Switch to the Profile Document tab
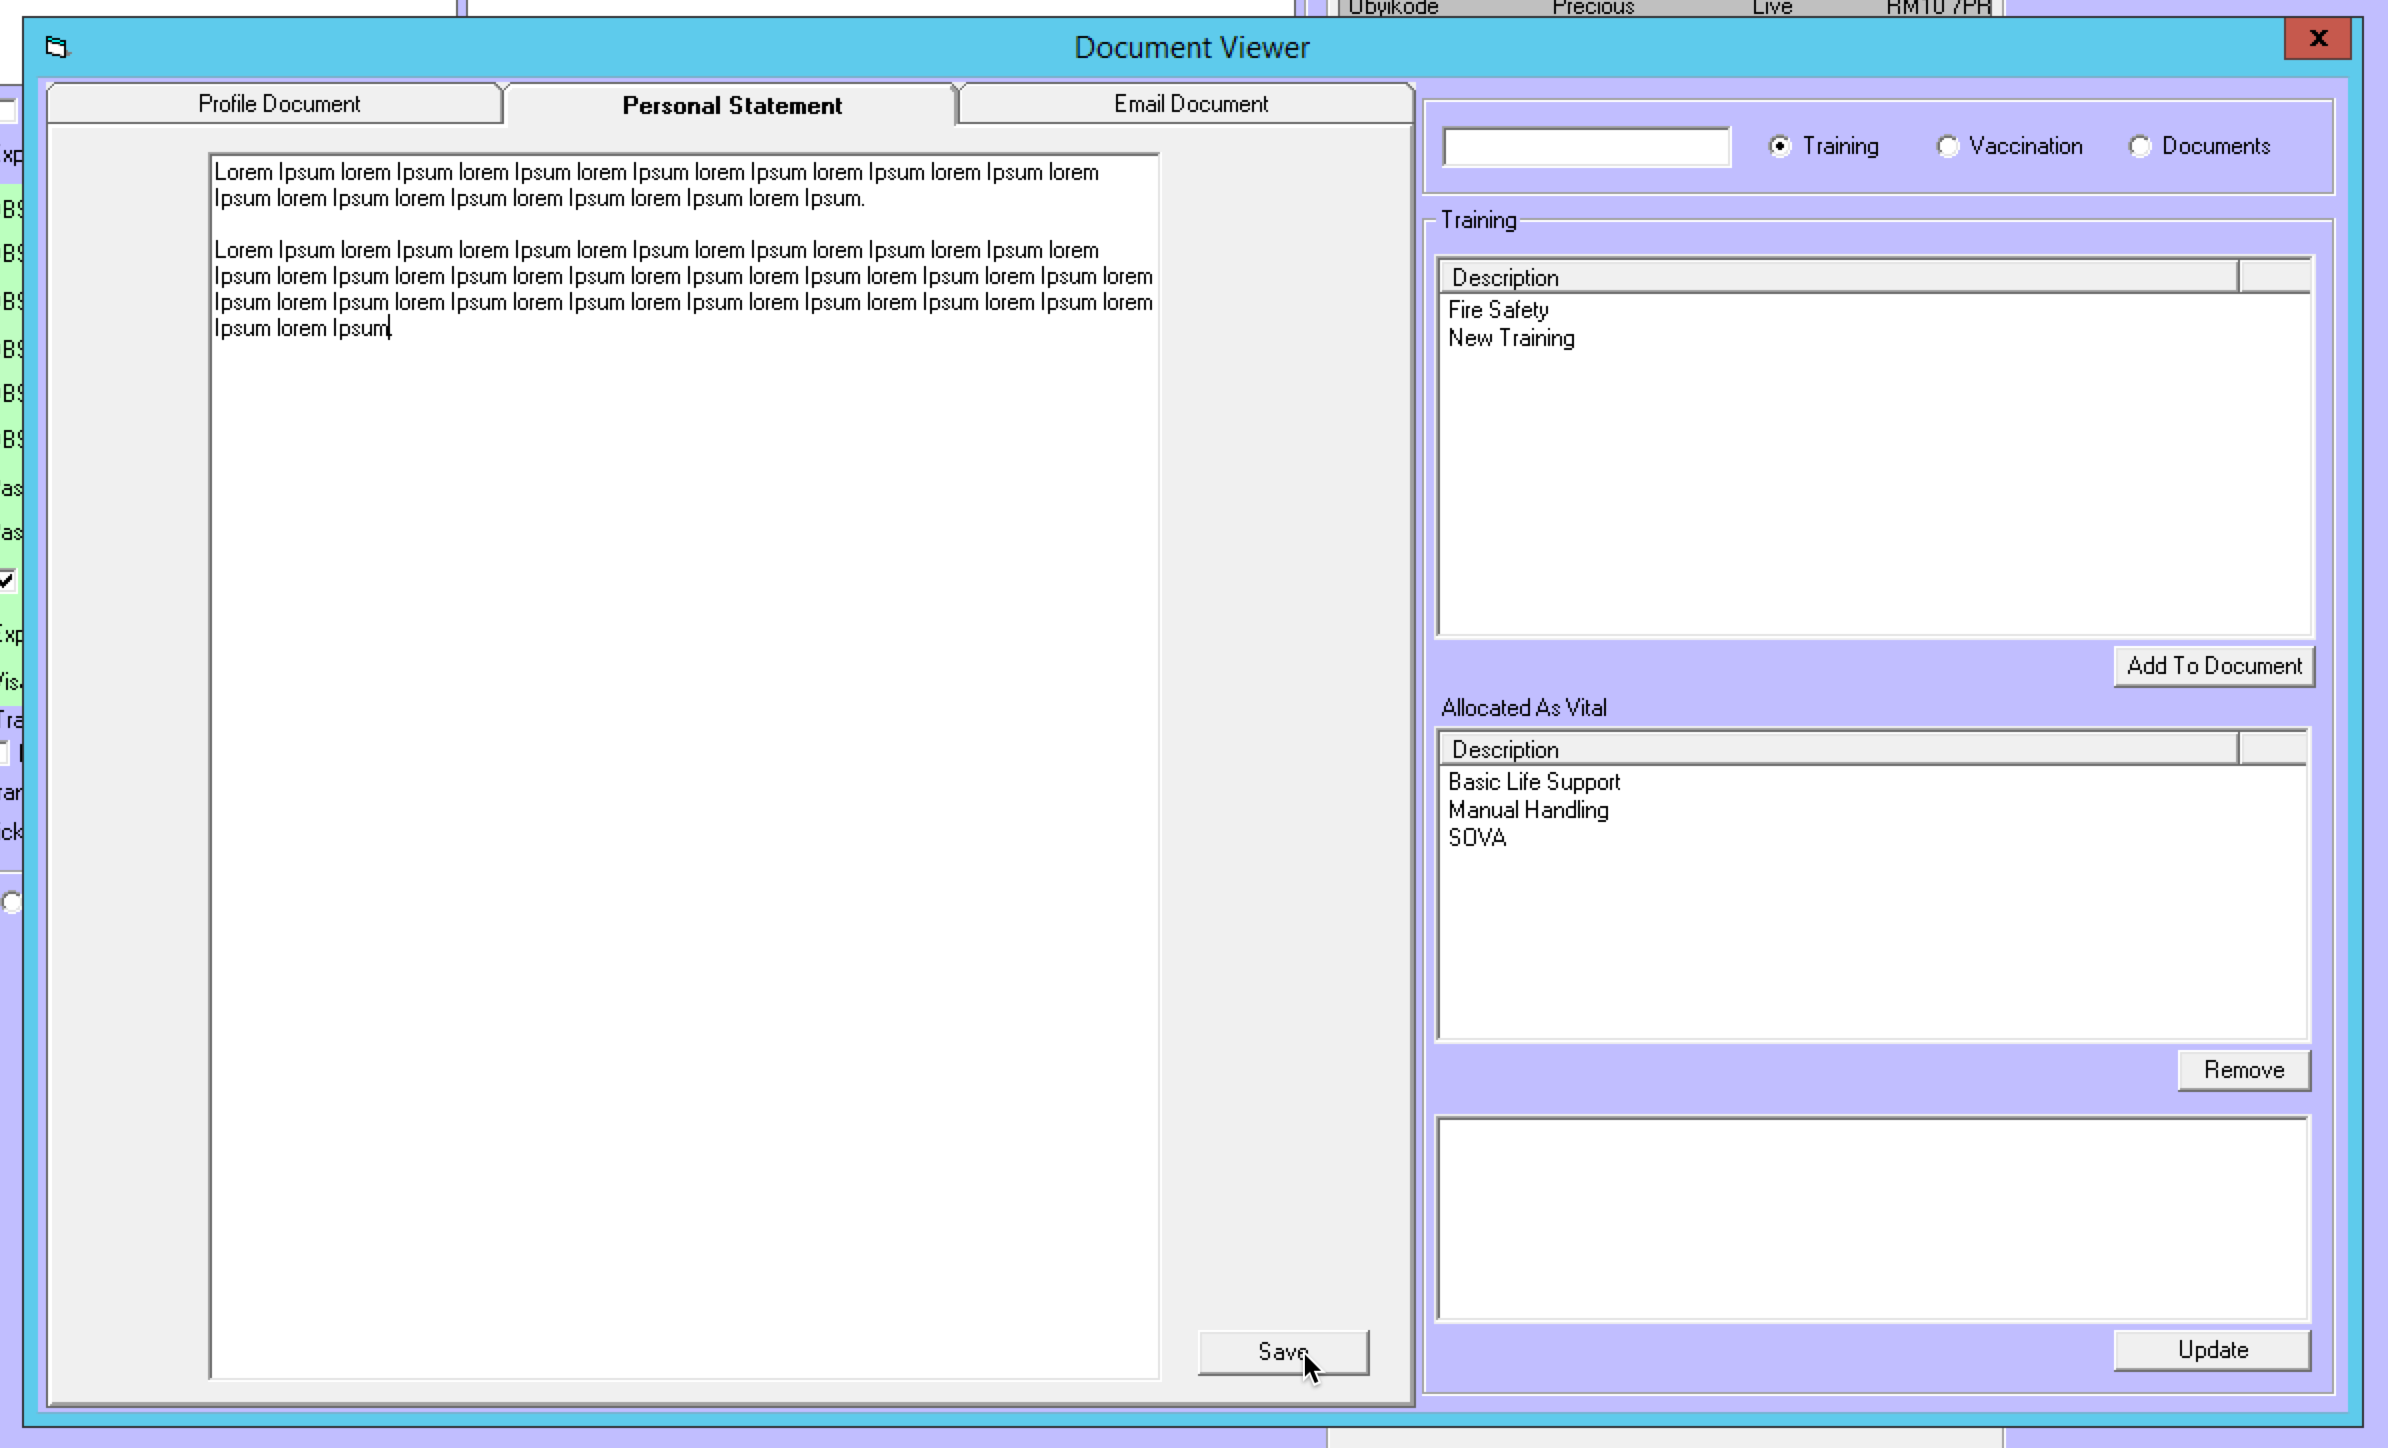Viewport: 2388px width, 1448px height. coord(278,104)
